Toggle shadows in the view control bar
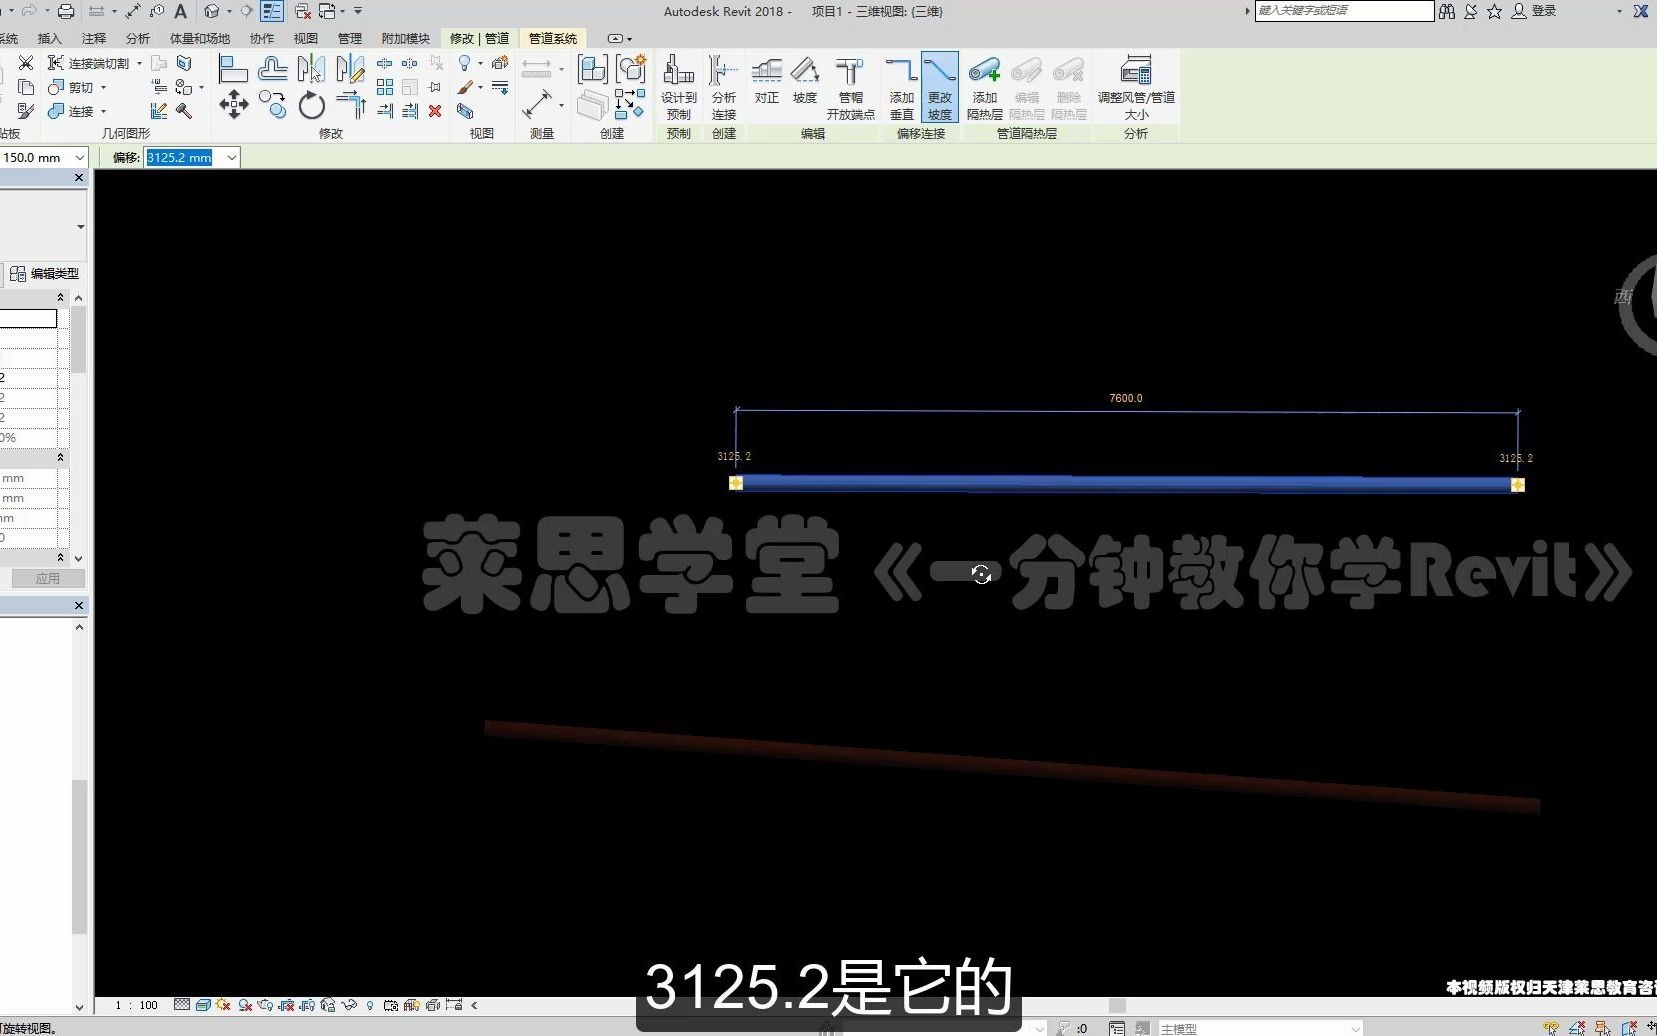The image size is (1657, 1036). click(x=245, y=1005)
